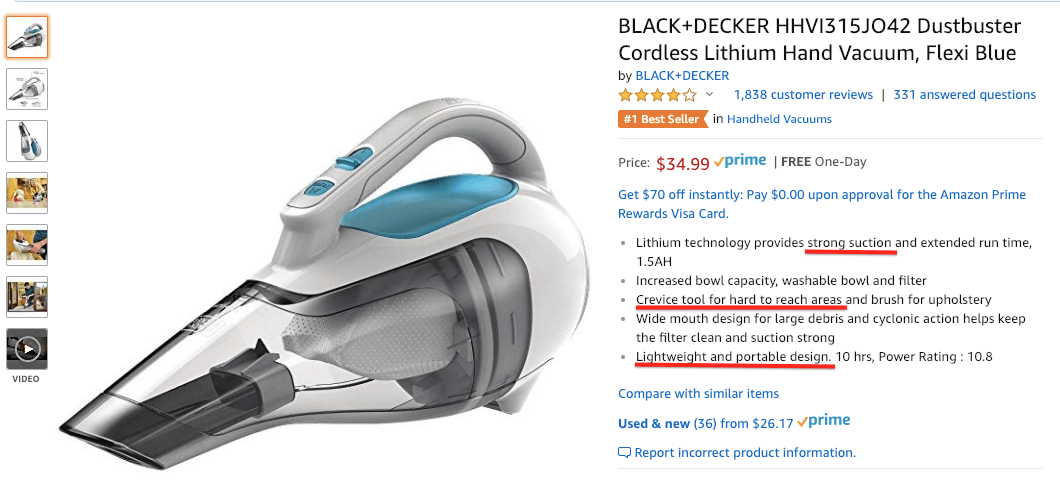Select the first vacuum thumbnail image

point(27,37)
